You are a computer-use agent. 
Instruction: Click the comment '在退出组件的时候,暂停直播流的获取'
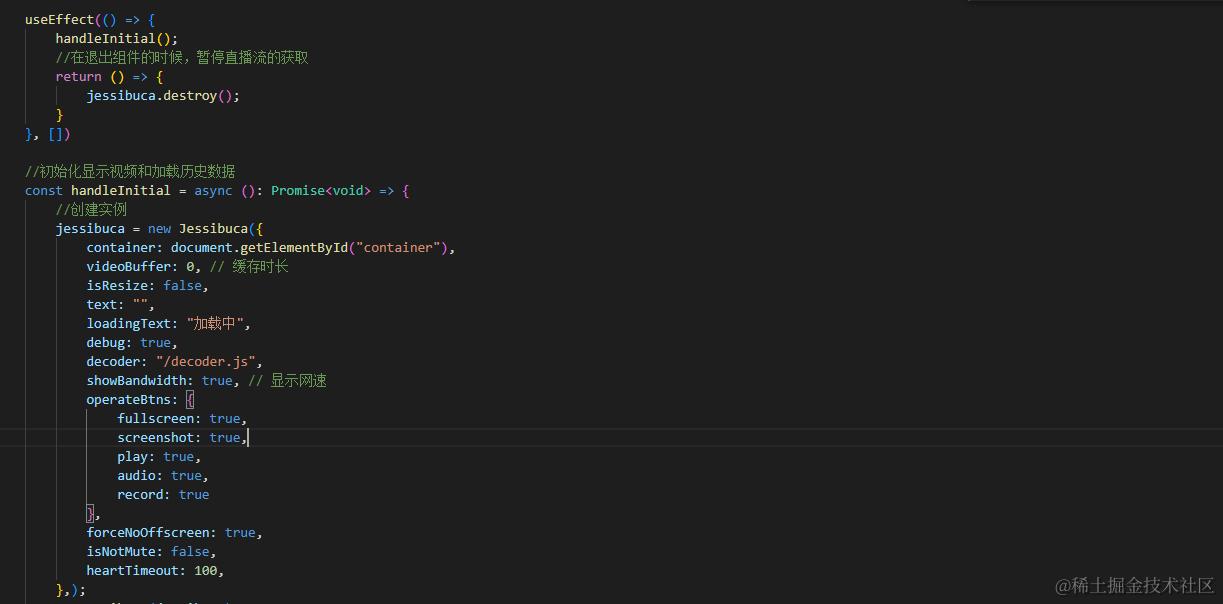[x=182, y=57]
